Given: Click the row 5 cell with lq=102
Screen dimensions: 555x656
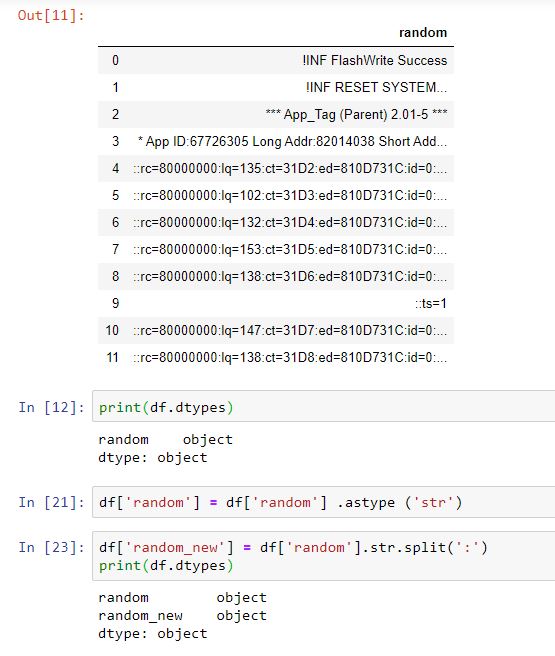Looking at the screenshot, I should tap(290, 195).
